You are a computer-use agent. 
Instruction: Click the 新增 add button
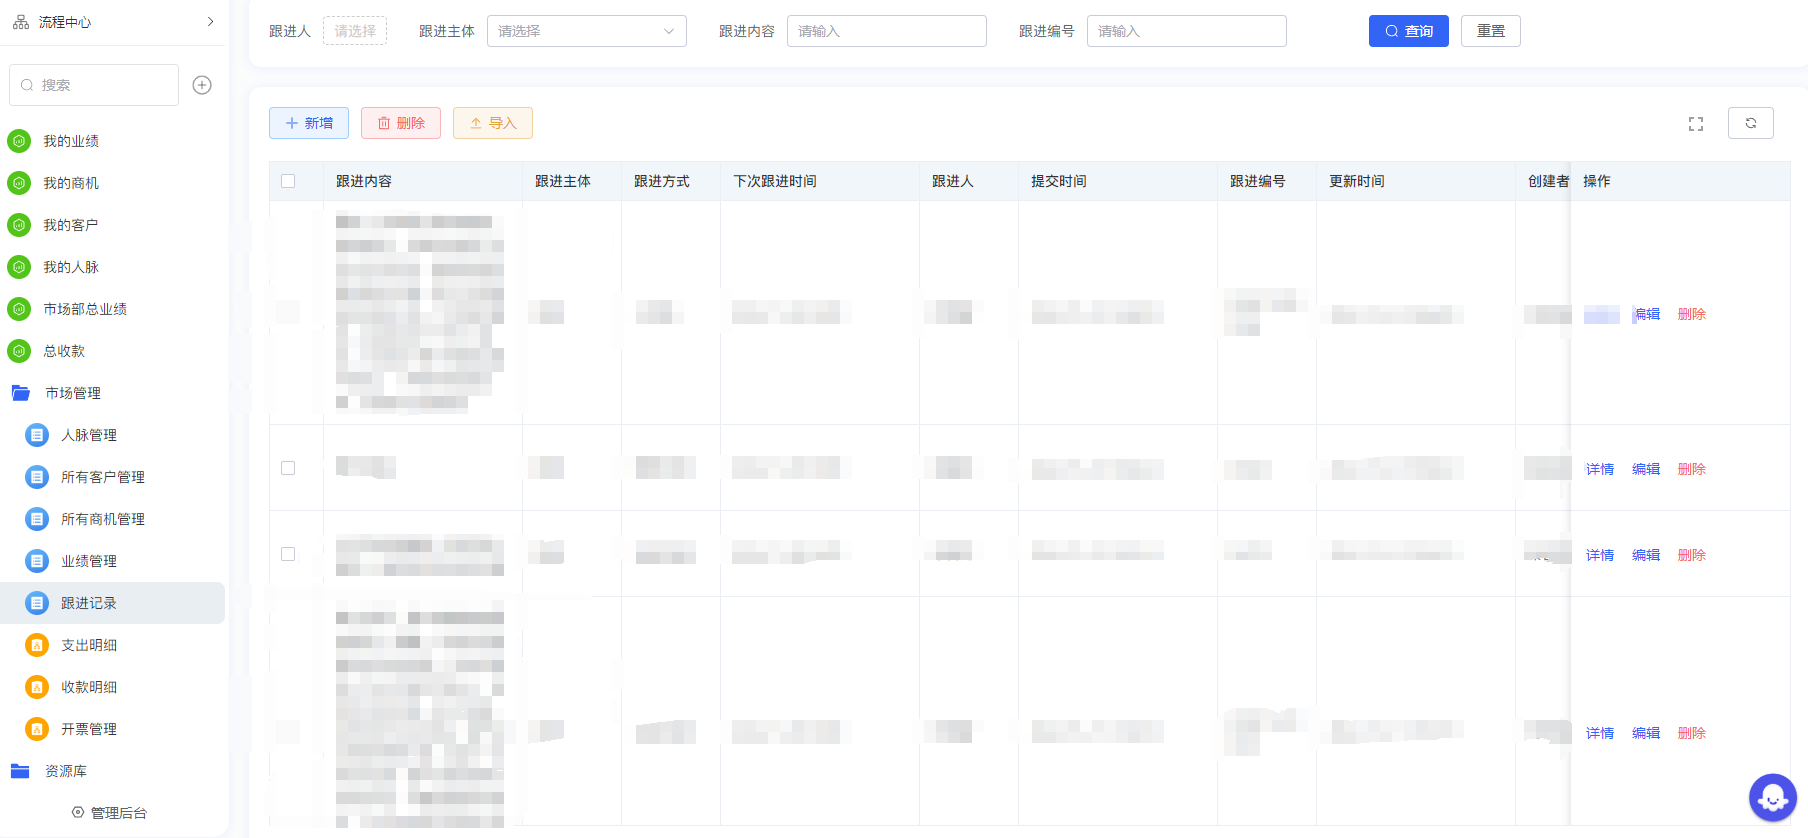coord(309,123)
